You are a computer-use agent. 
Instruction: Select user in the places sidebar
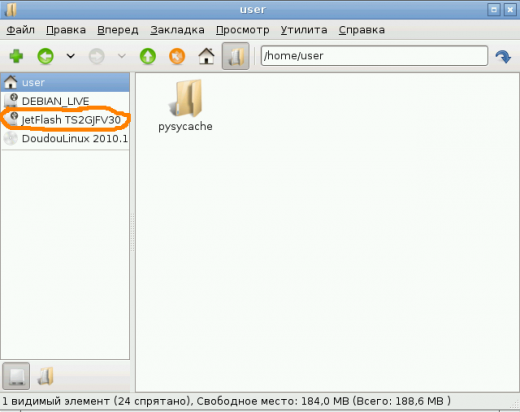[65, 82]
